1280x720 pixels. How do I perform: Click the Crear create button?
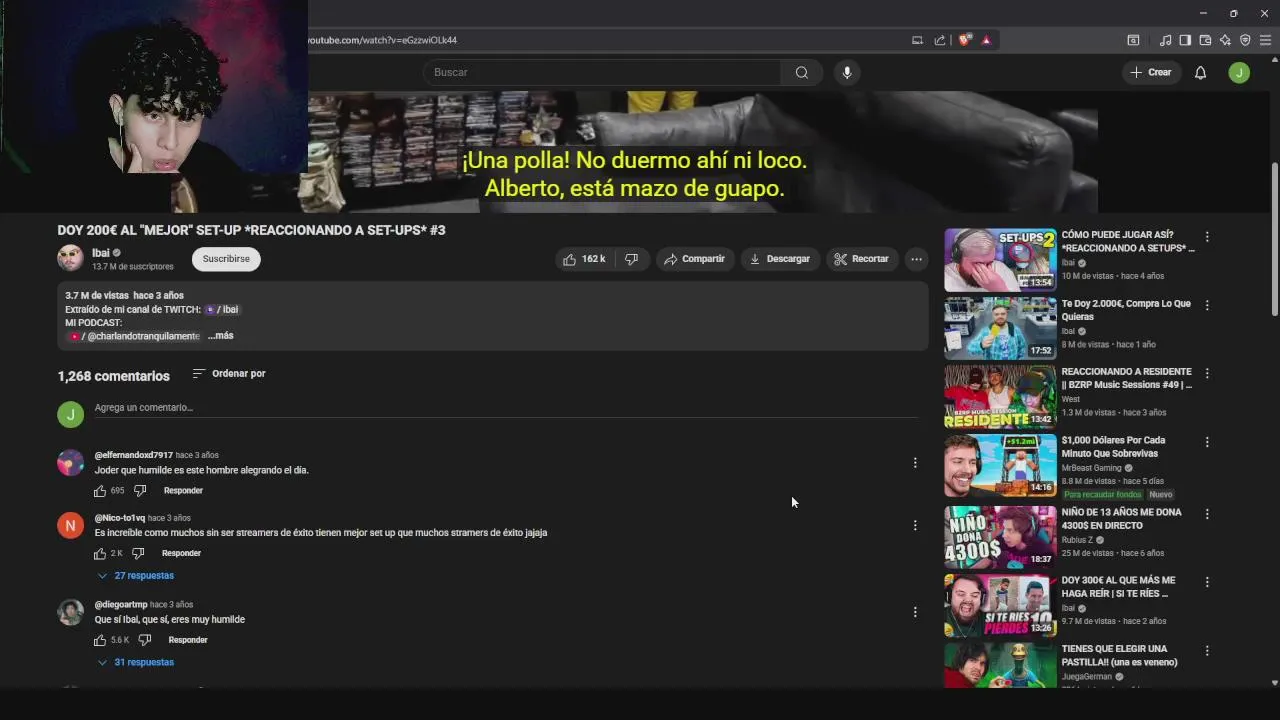coord(1151,72)
